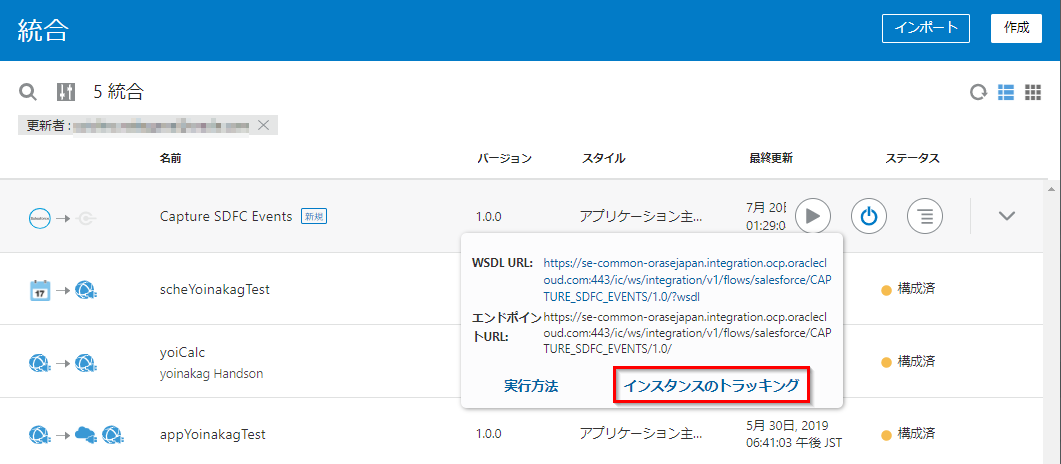Click the search magnifier icon
1061x464 pixels.
pos(29,93)
